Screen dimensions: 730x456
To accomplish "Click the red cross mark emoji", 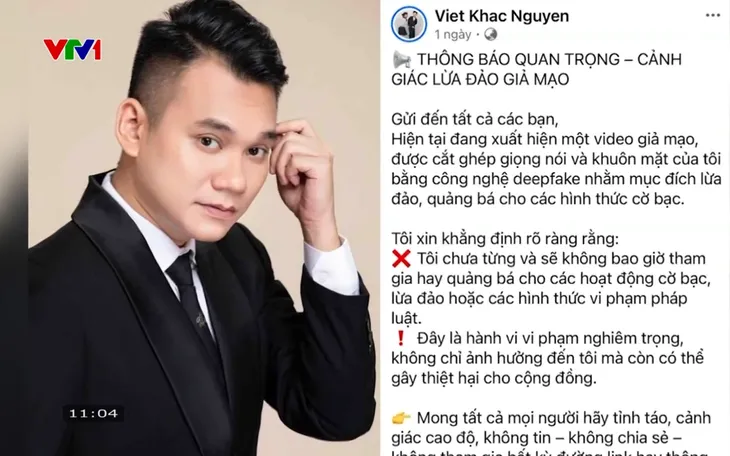I will (401, 259).
